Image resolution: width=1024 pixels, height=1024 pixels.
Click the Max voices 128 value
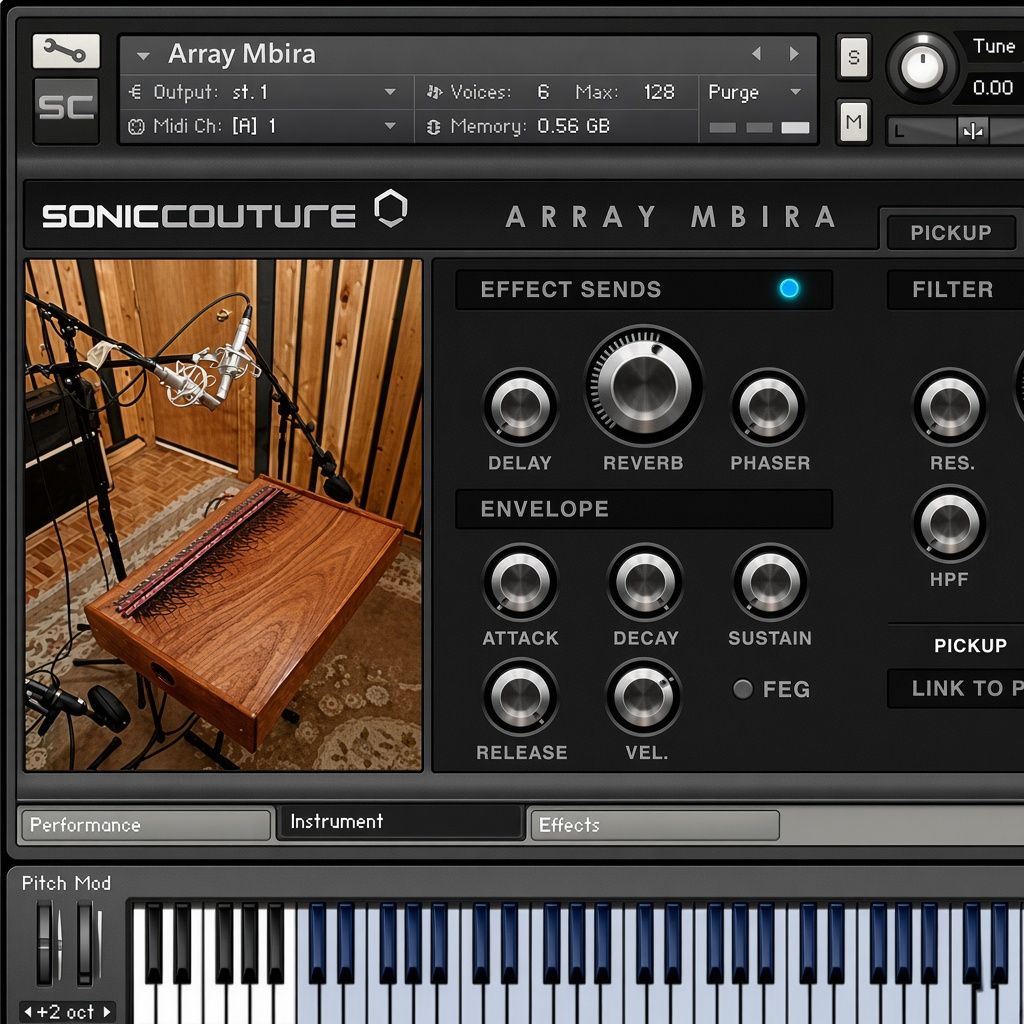[x=659, y=92]
